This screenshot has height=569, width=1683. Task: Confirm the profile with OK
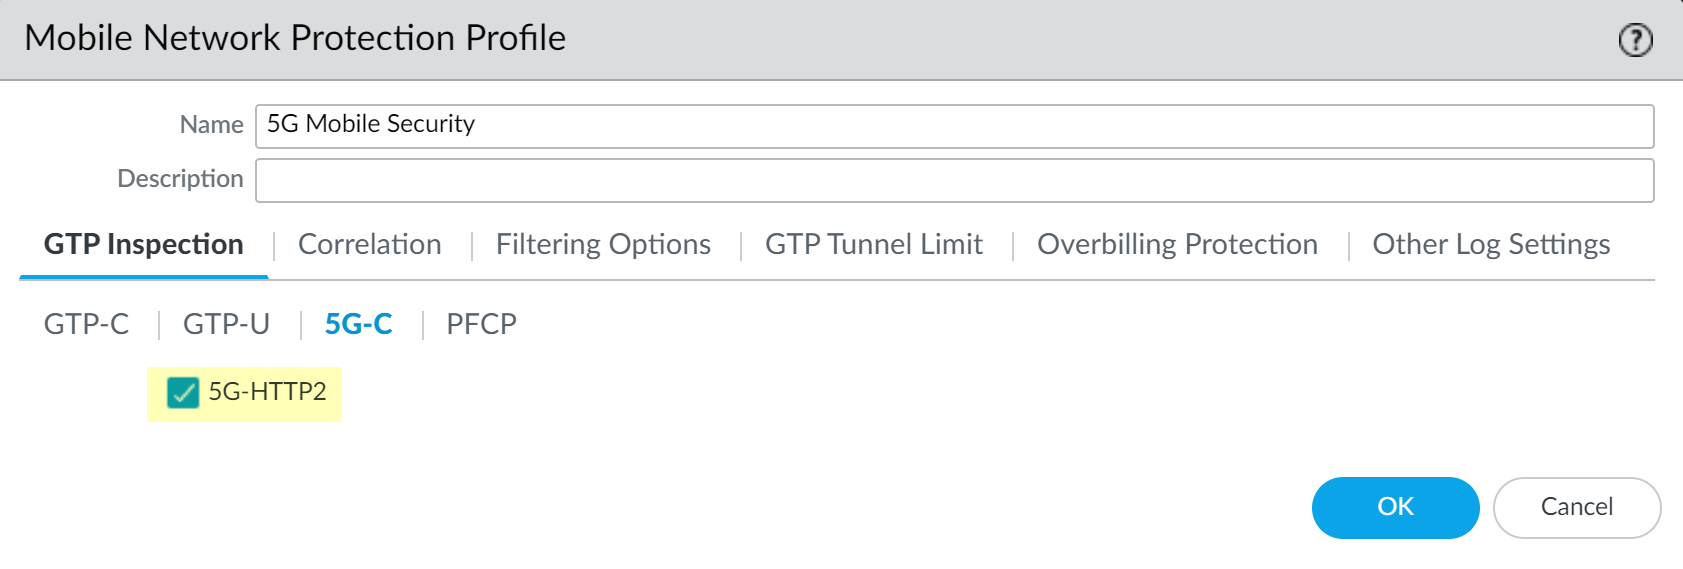click(1395, 507)
